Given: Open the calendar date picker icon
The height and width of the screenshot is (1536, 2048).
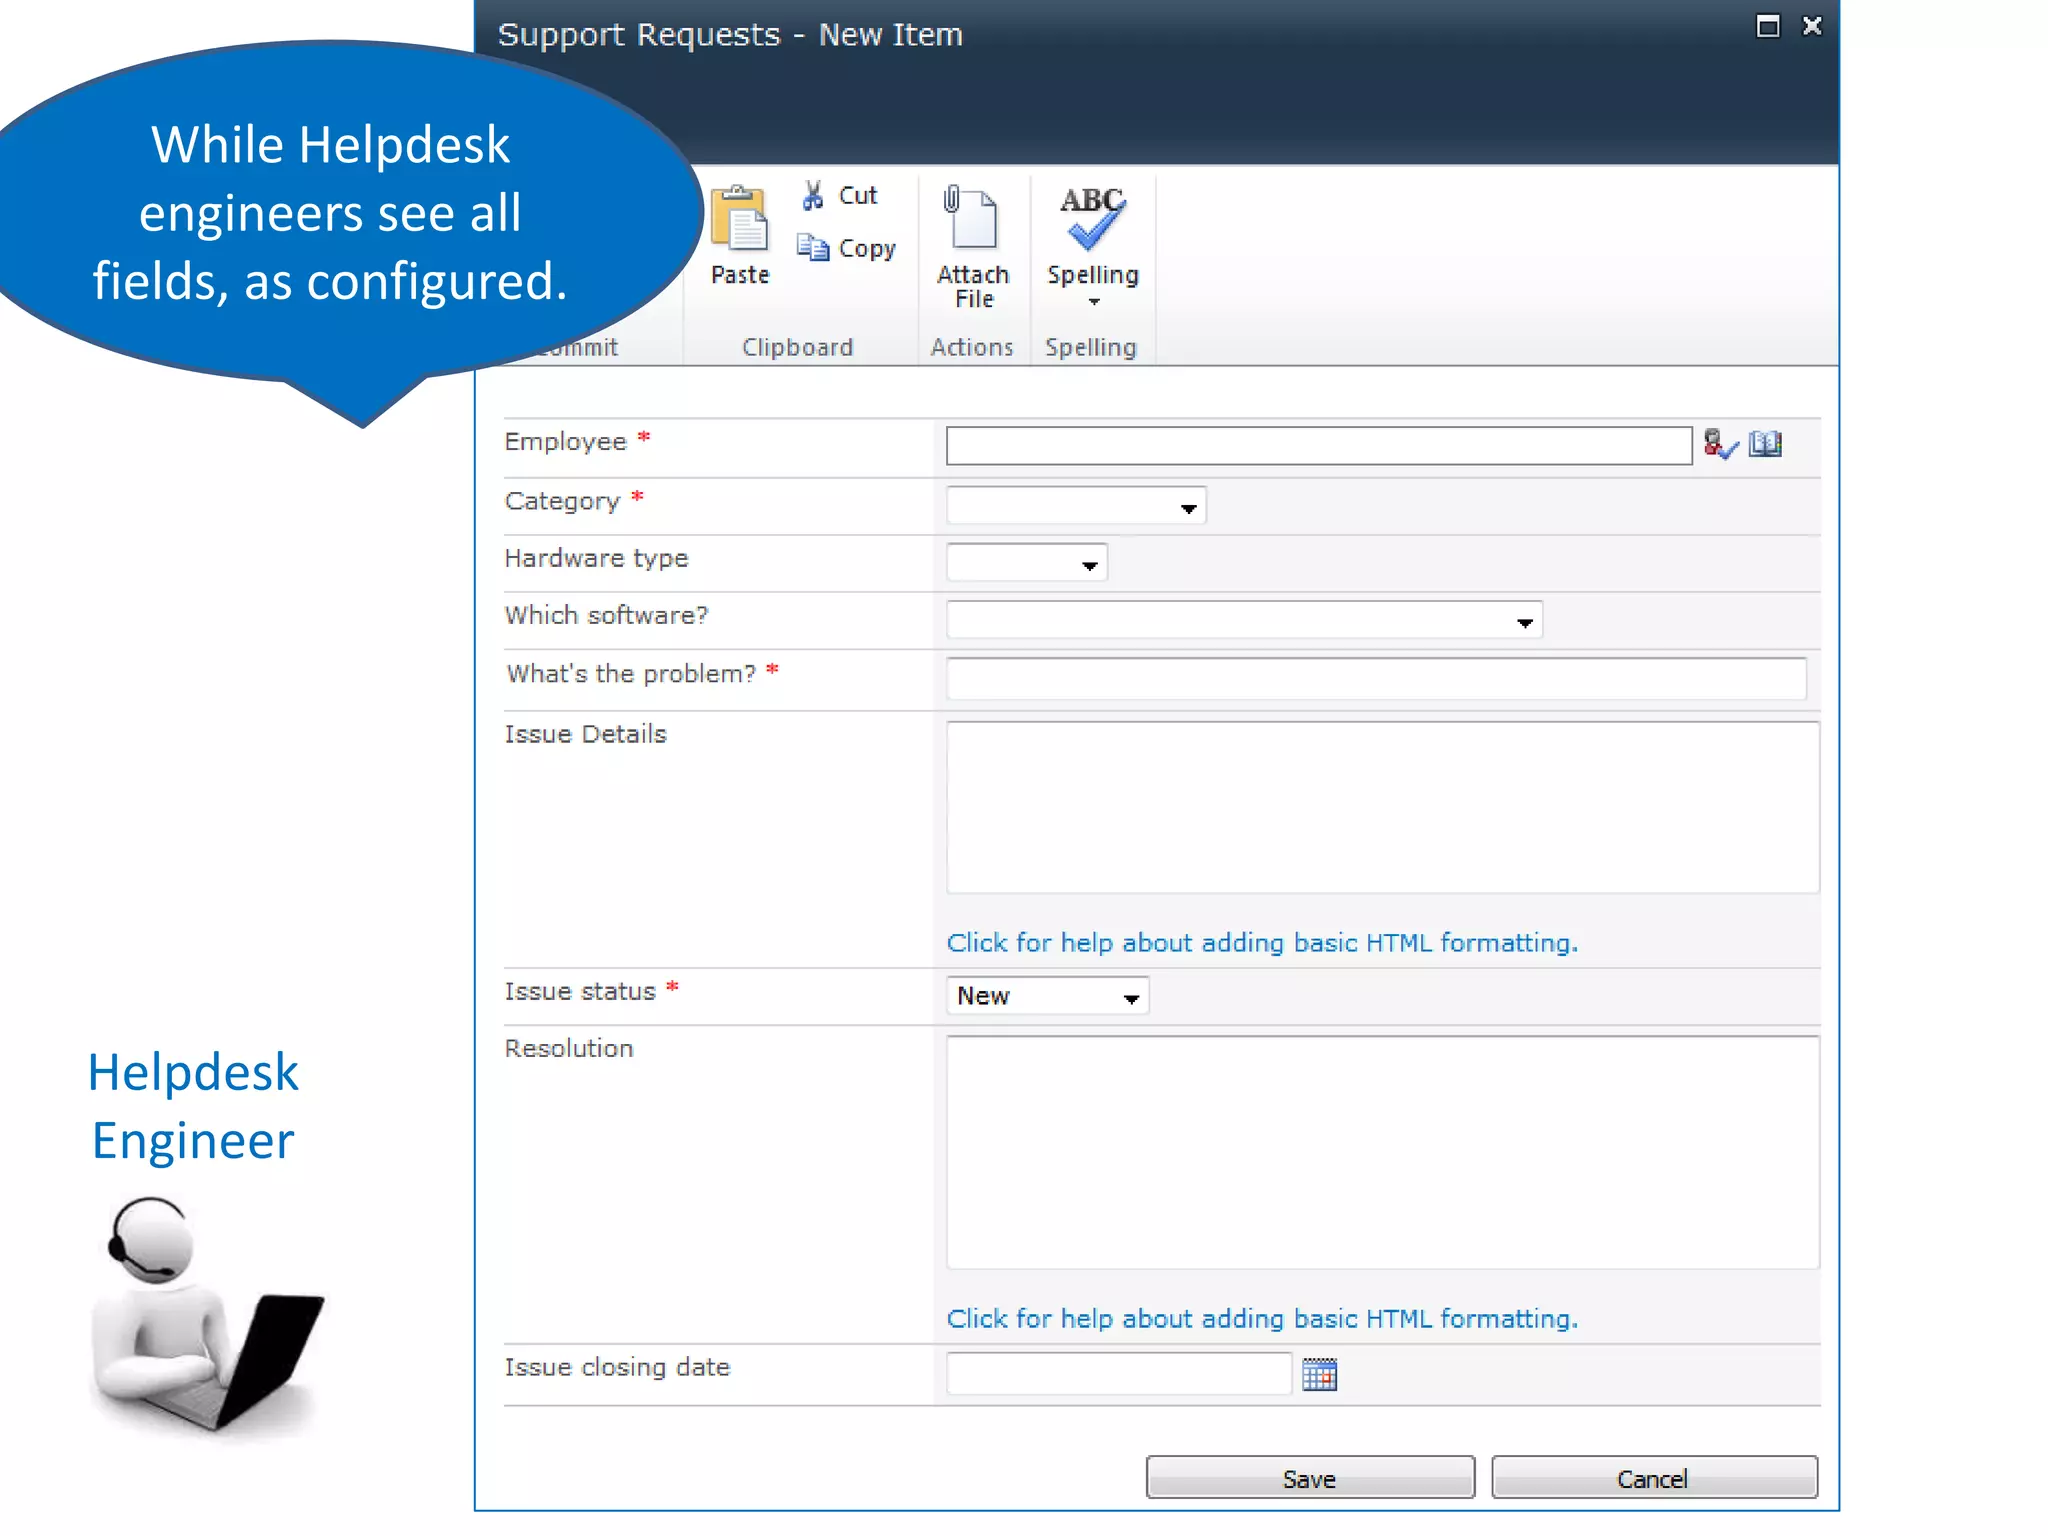Looking at the screenshot, I should (x=1320, y=1375).
